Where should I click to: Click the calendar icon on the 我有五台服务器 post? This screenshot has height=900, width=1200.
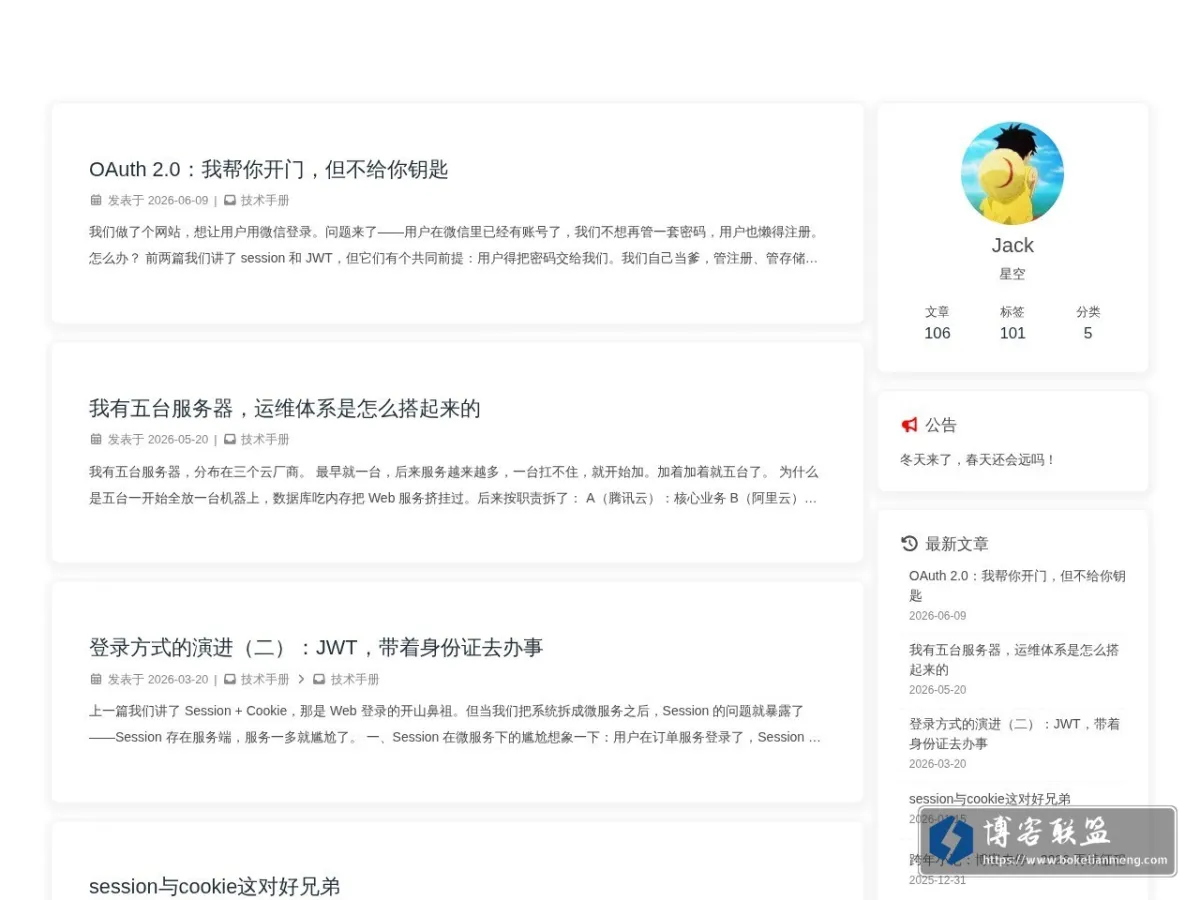point(96,439)
